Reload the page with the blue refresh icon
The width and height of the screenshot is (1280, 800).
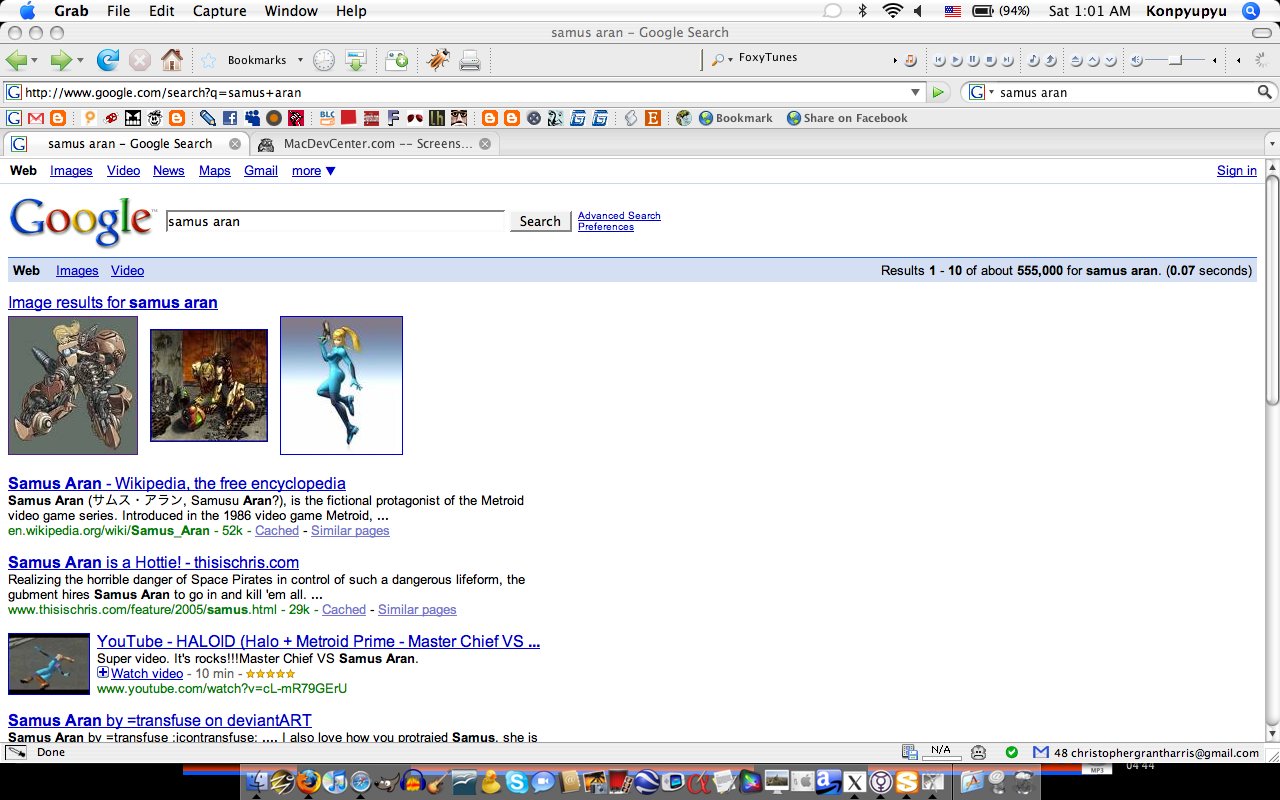[x=108, y=60]
